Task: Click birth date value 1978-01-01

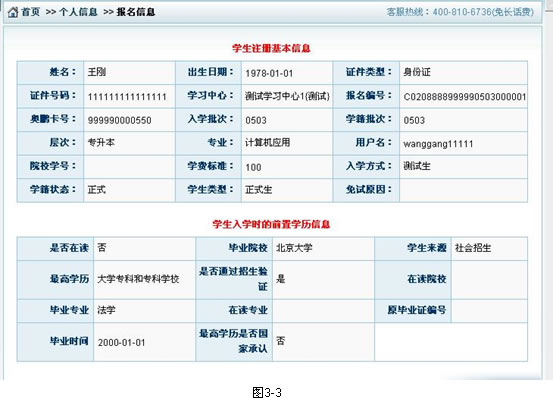Action: (x=269, y=73)
